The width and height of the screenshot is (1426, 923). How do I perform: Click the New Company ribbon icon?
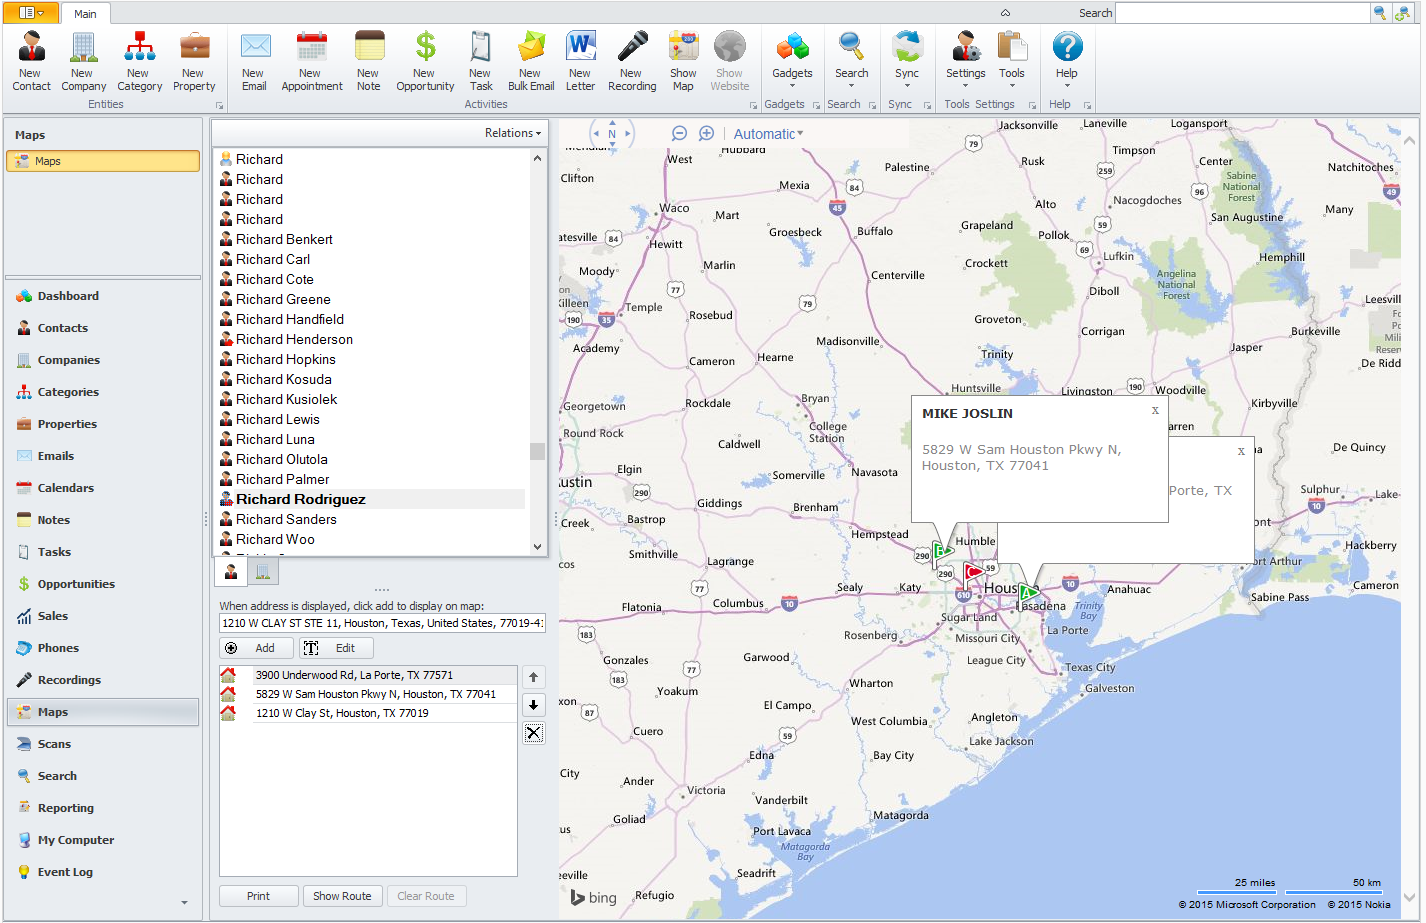point(83,61)
